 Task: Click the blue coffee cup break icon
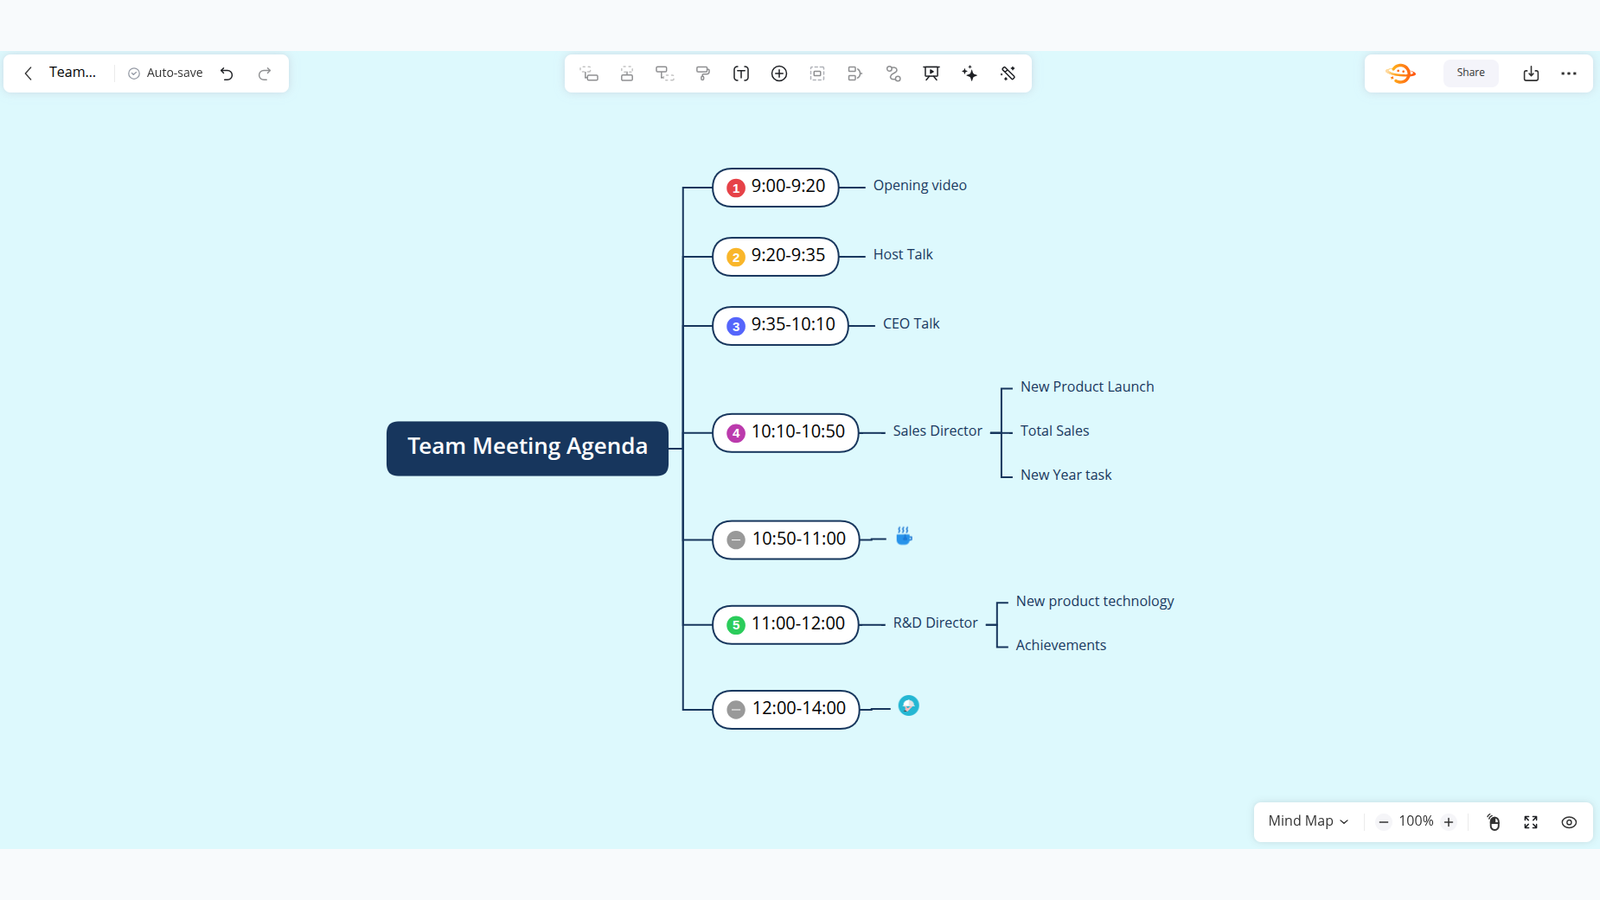click(x=904, y=536)
